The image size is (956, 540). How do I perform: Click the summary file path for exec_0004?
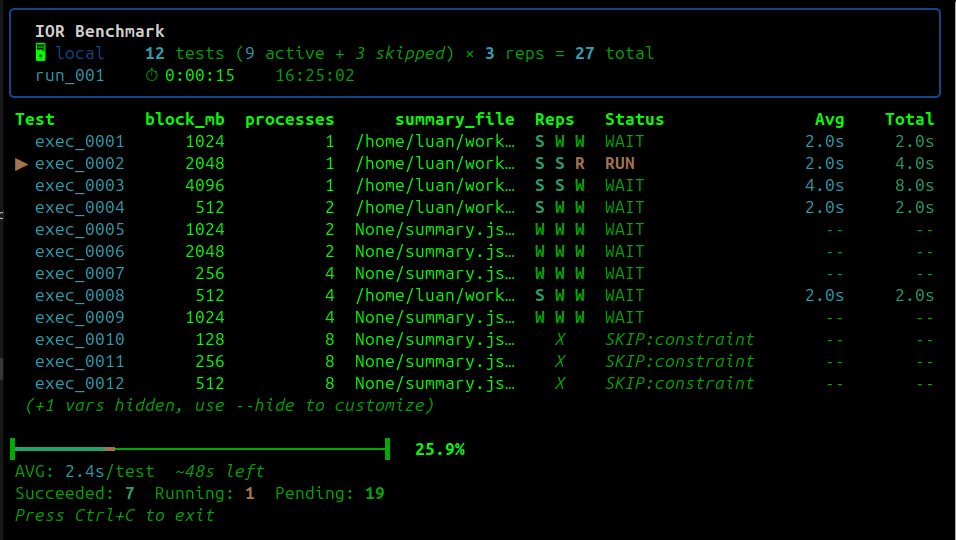[x=435, y=207]
